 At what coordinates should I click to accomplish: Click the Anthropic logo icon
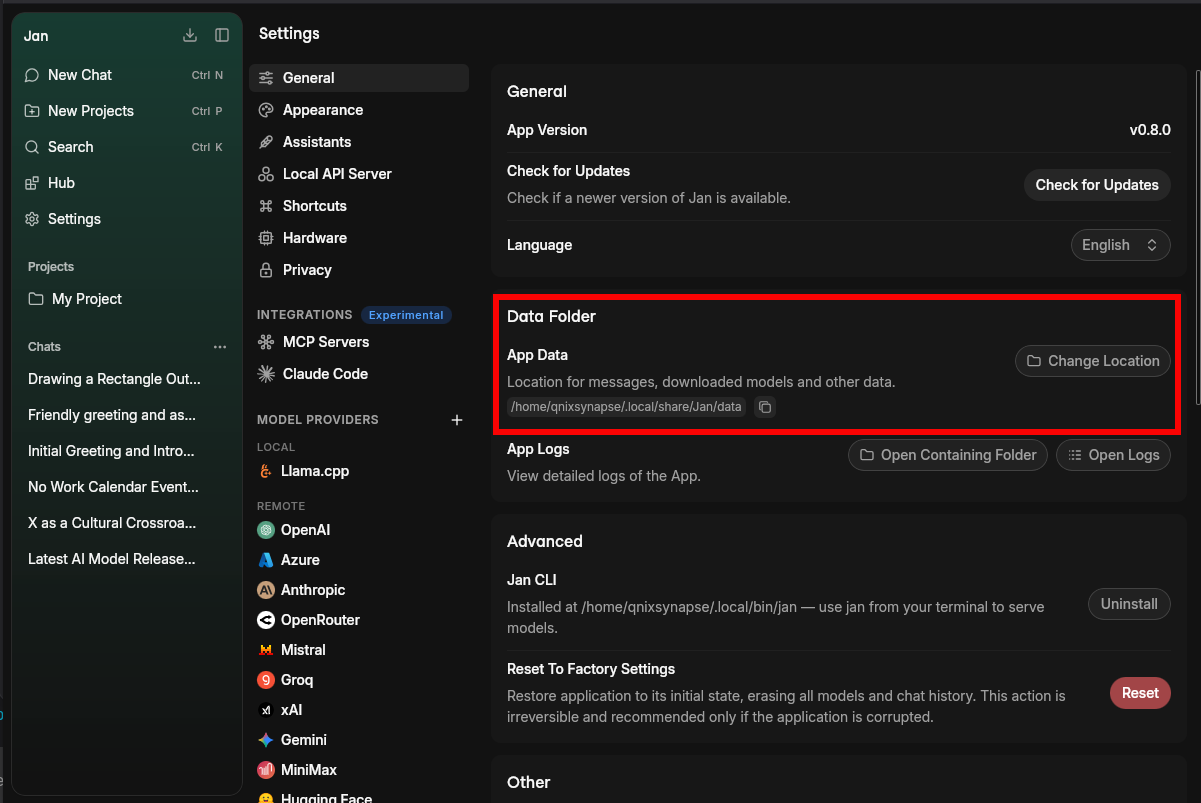pos(265,590)
